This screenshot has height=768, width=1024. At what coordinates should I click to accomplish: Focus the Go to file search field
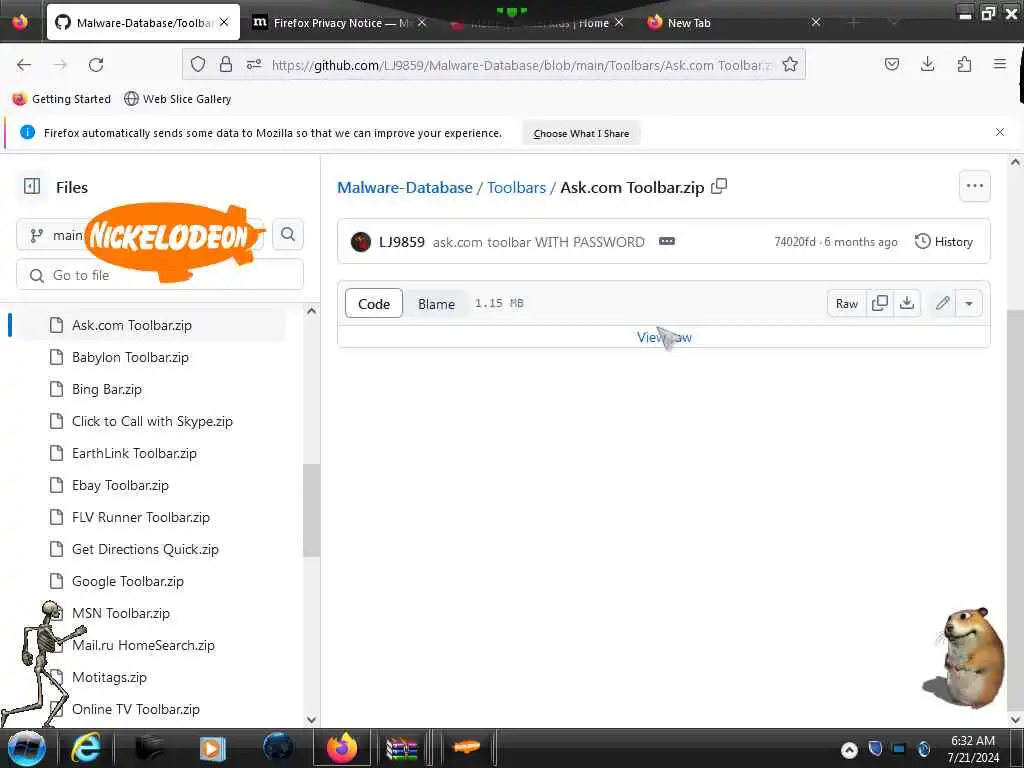coord(160,275)
